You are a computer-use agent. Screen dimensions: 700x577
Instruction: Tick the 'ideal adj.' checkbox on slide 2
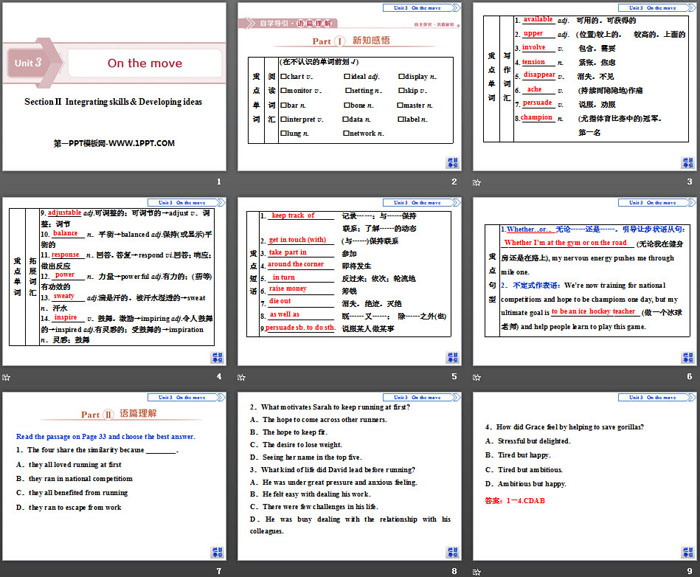[345, 76]
